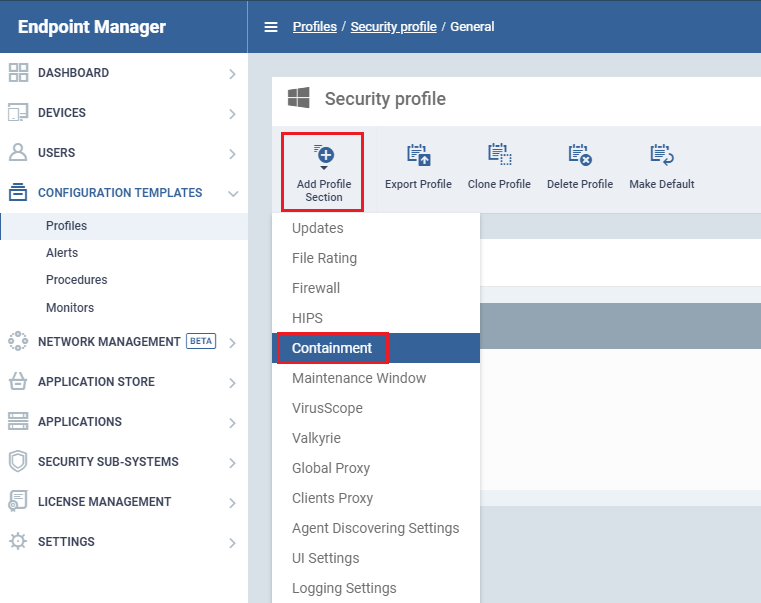Expand the Network Management chevron
761x603 pixels.
point(232,343)
